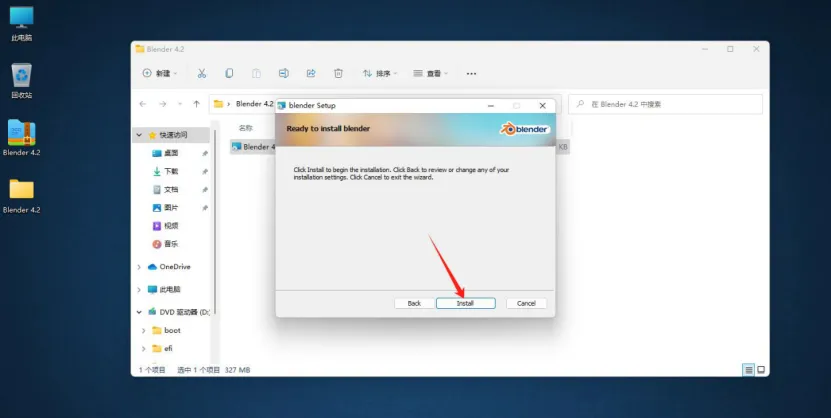Click the up-one-level arrow in Explorer
Viewport: 831px width, 418px height.
[197, 104]
